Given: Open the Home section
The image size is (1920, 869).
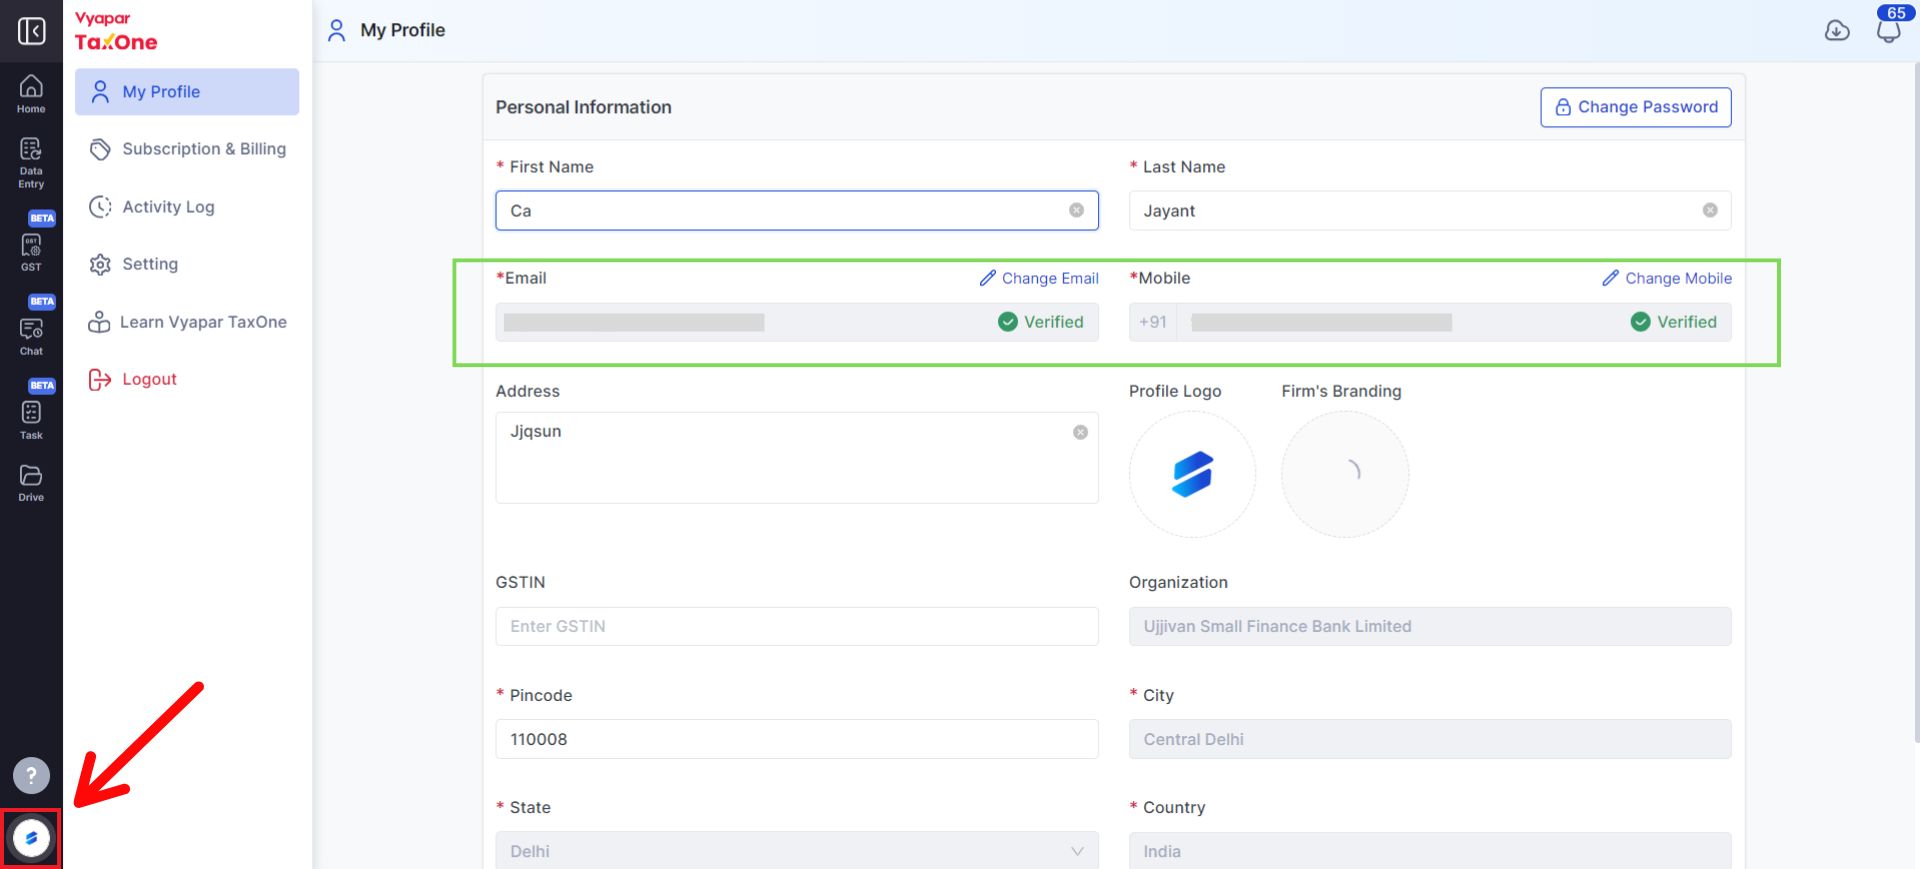Looking at the screenshot, I should (31, 94).
